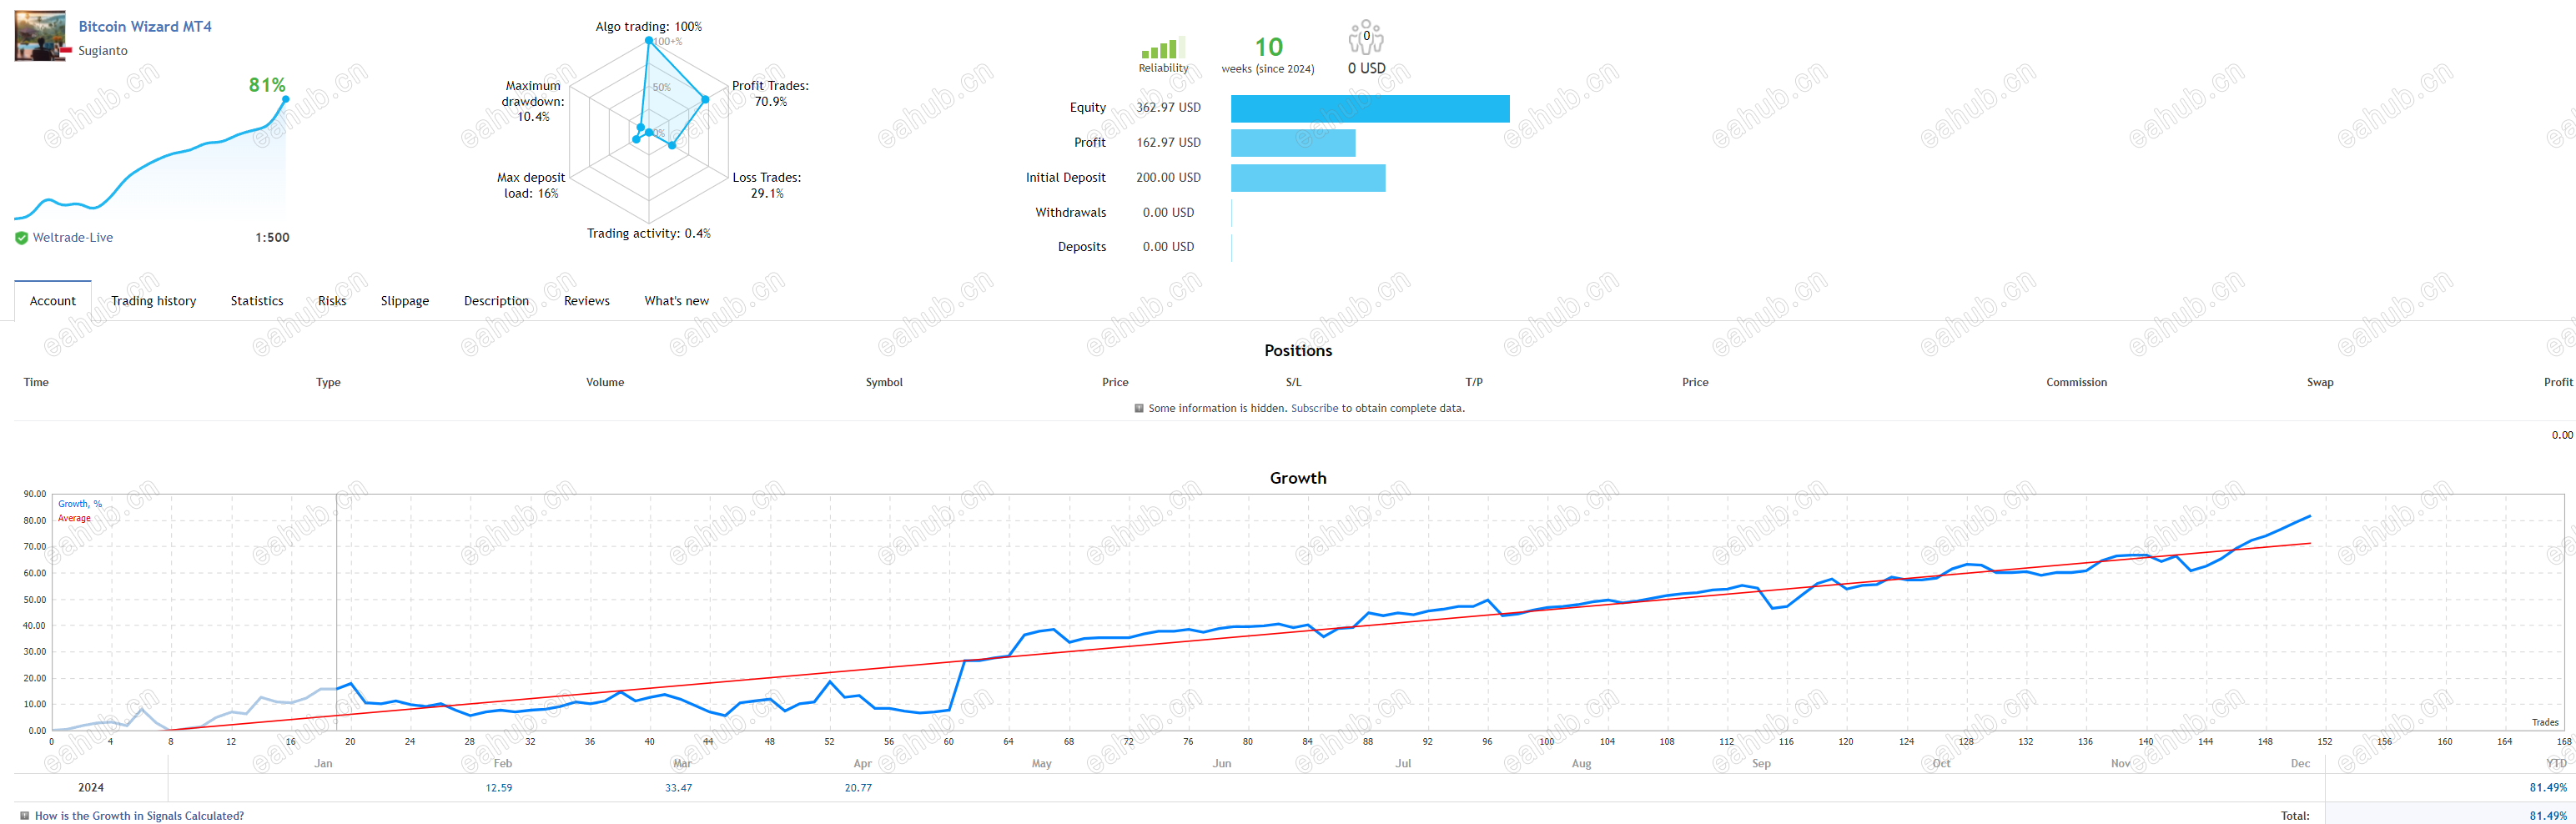Click the S/L column header
Viewport: 2576px width, 824px height.
1293,383
